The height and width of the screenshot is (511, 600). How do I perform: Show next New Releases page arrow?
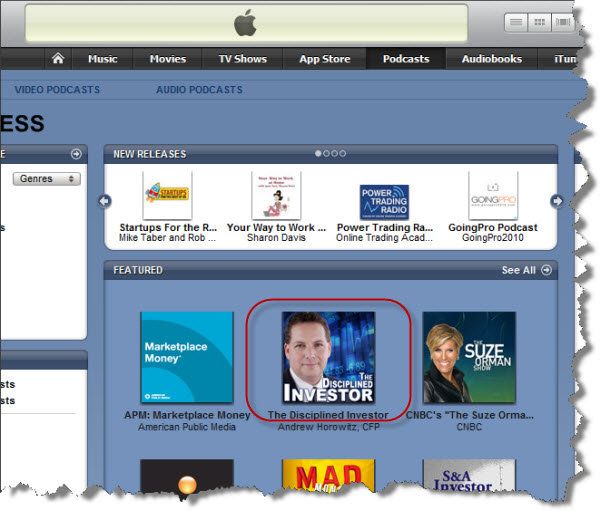[557, 201]
